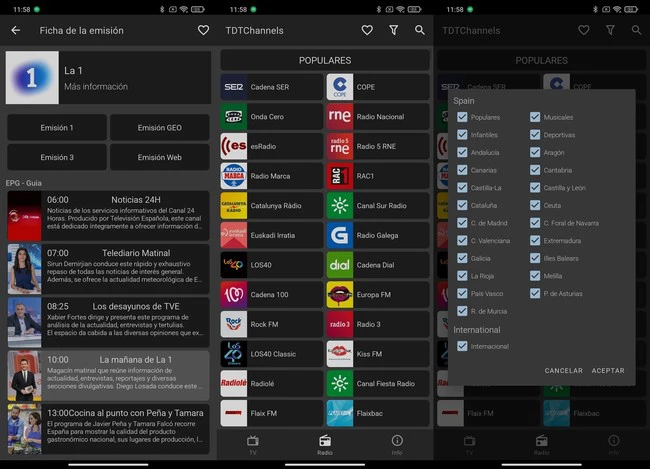Open the filter funnel in middle screen

[x=394, y=30]
